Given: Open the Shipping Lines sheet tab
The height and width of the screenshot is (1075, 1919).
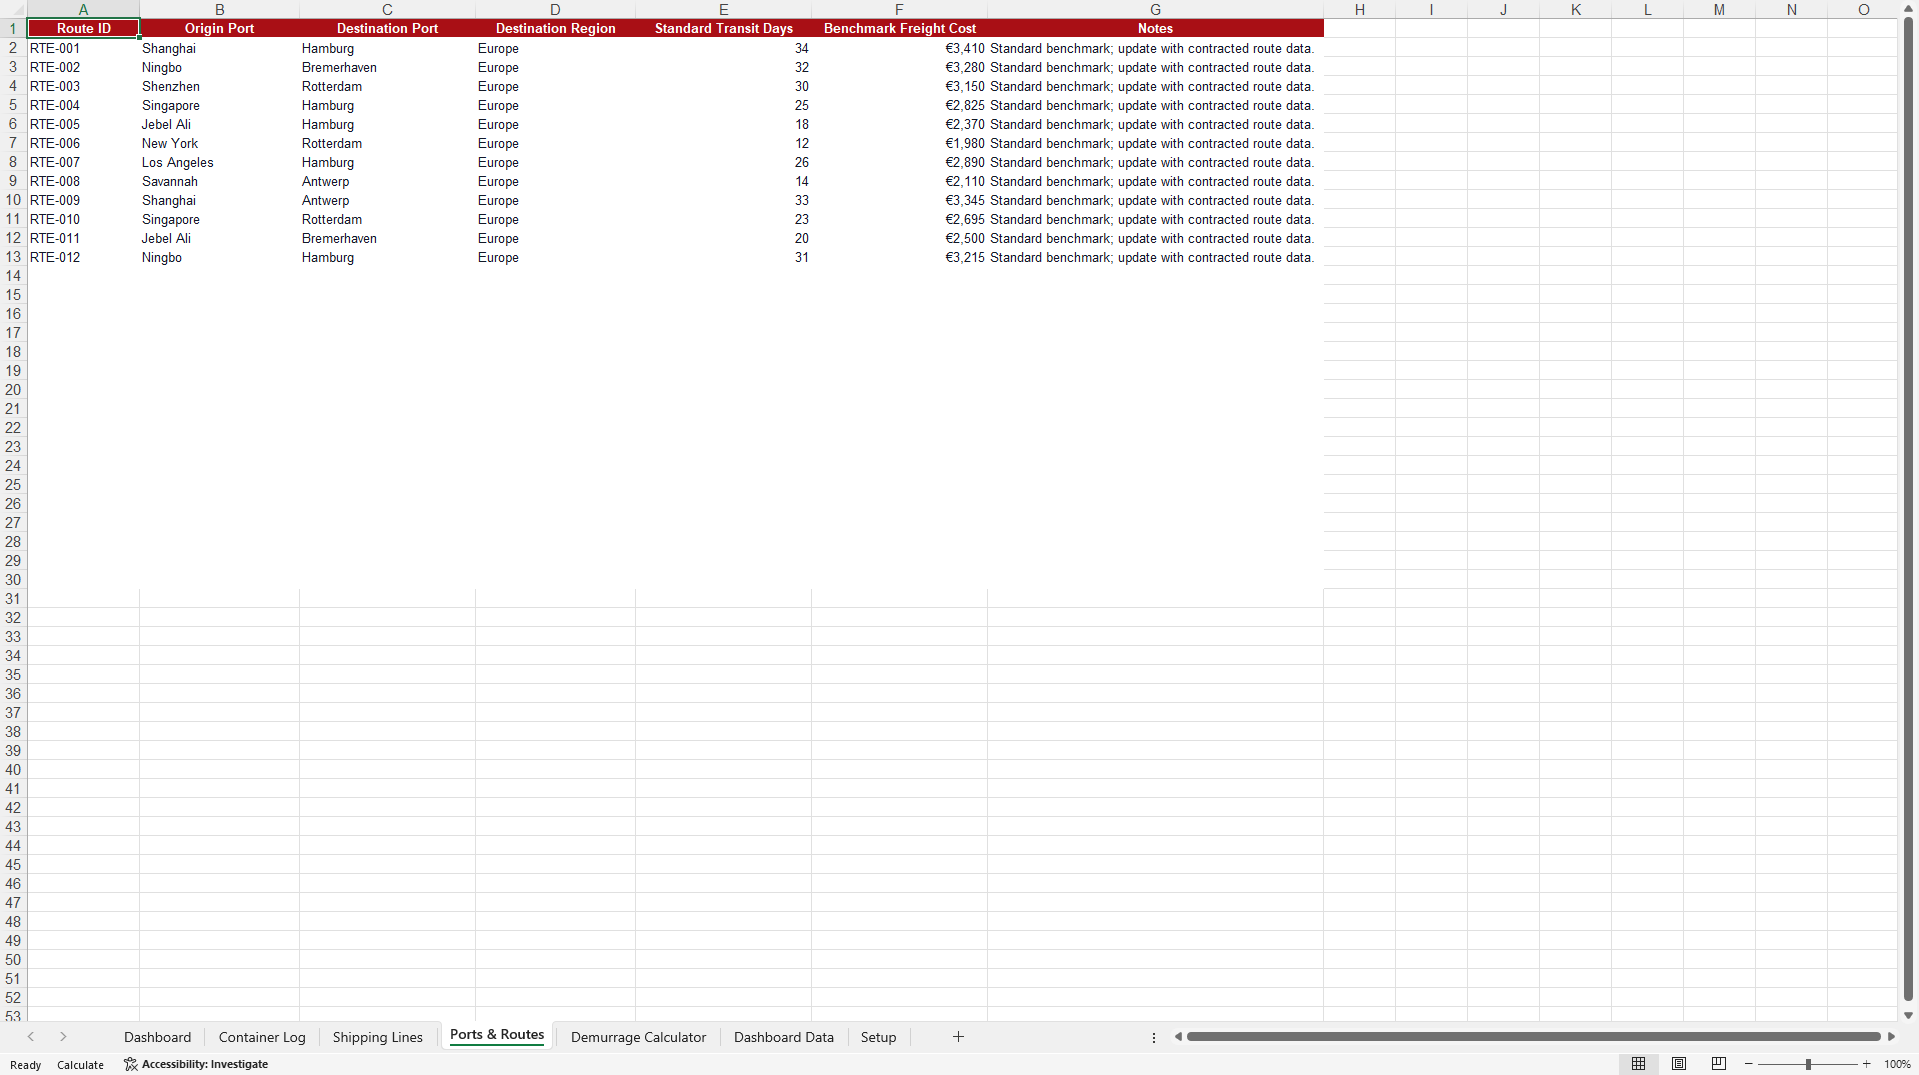Looking at the screenshot, I should point(378,1037).
